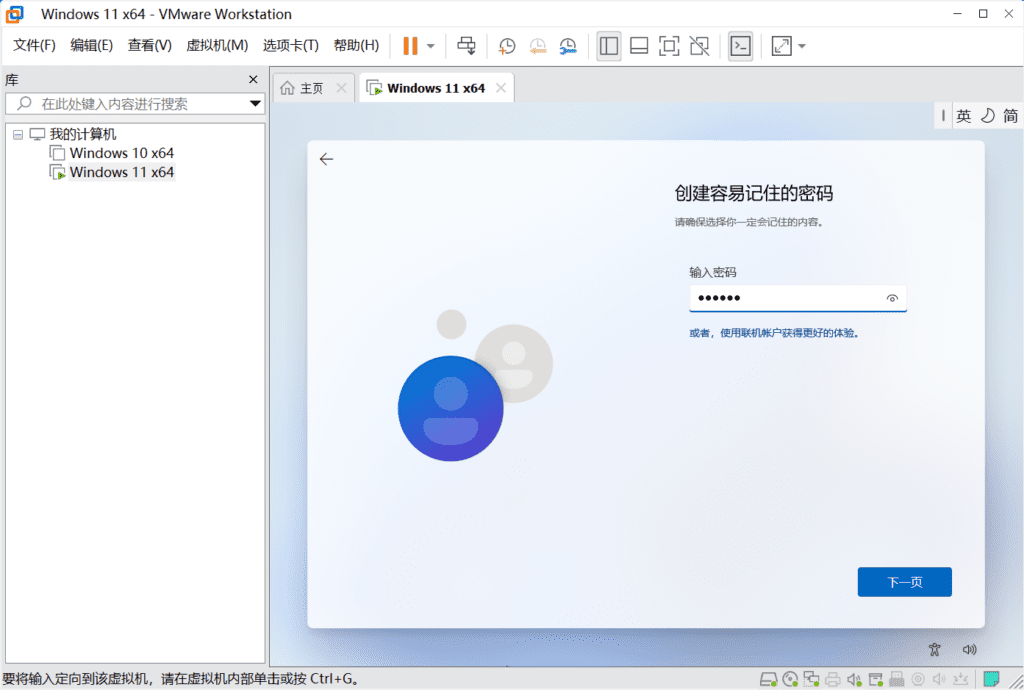Viewport: 1024px width, 690px height.
Task: Enter full screen mode icon
Action: point(669,46)
